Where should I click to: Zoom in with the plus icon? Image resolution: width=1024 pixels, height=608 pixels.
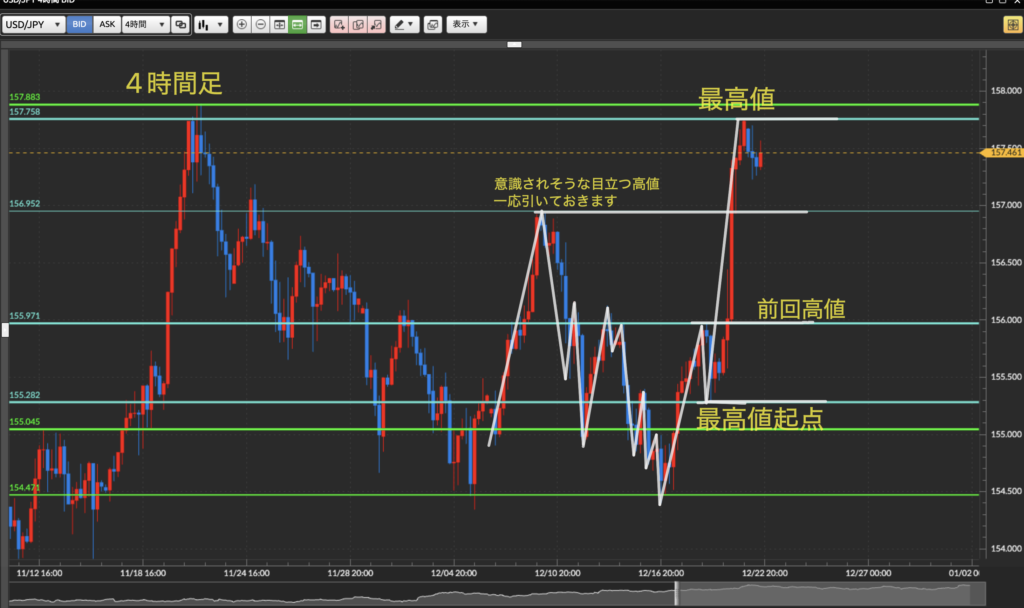tap(242, 24)
